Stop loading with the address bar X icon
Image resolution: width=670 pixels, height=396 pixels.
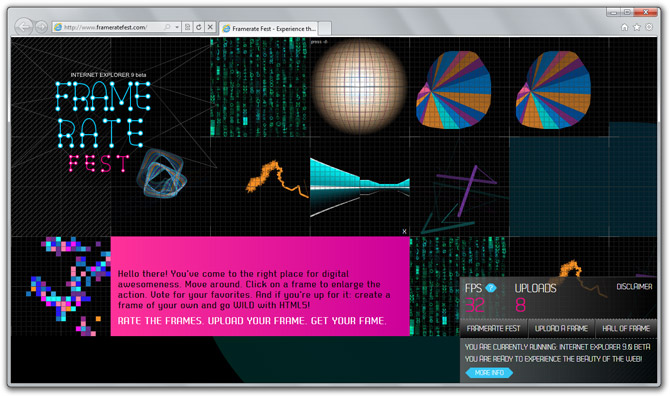210,27
